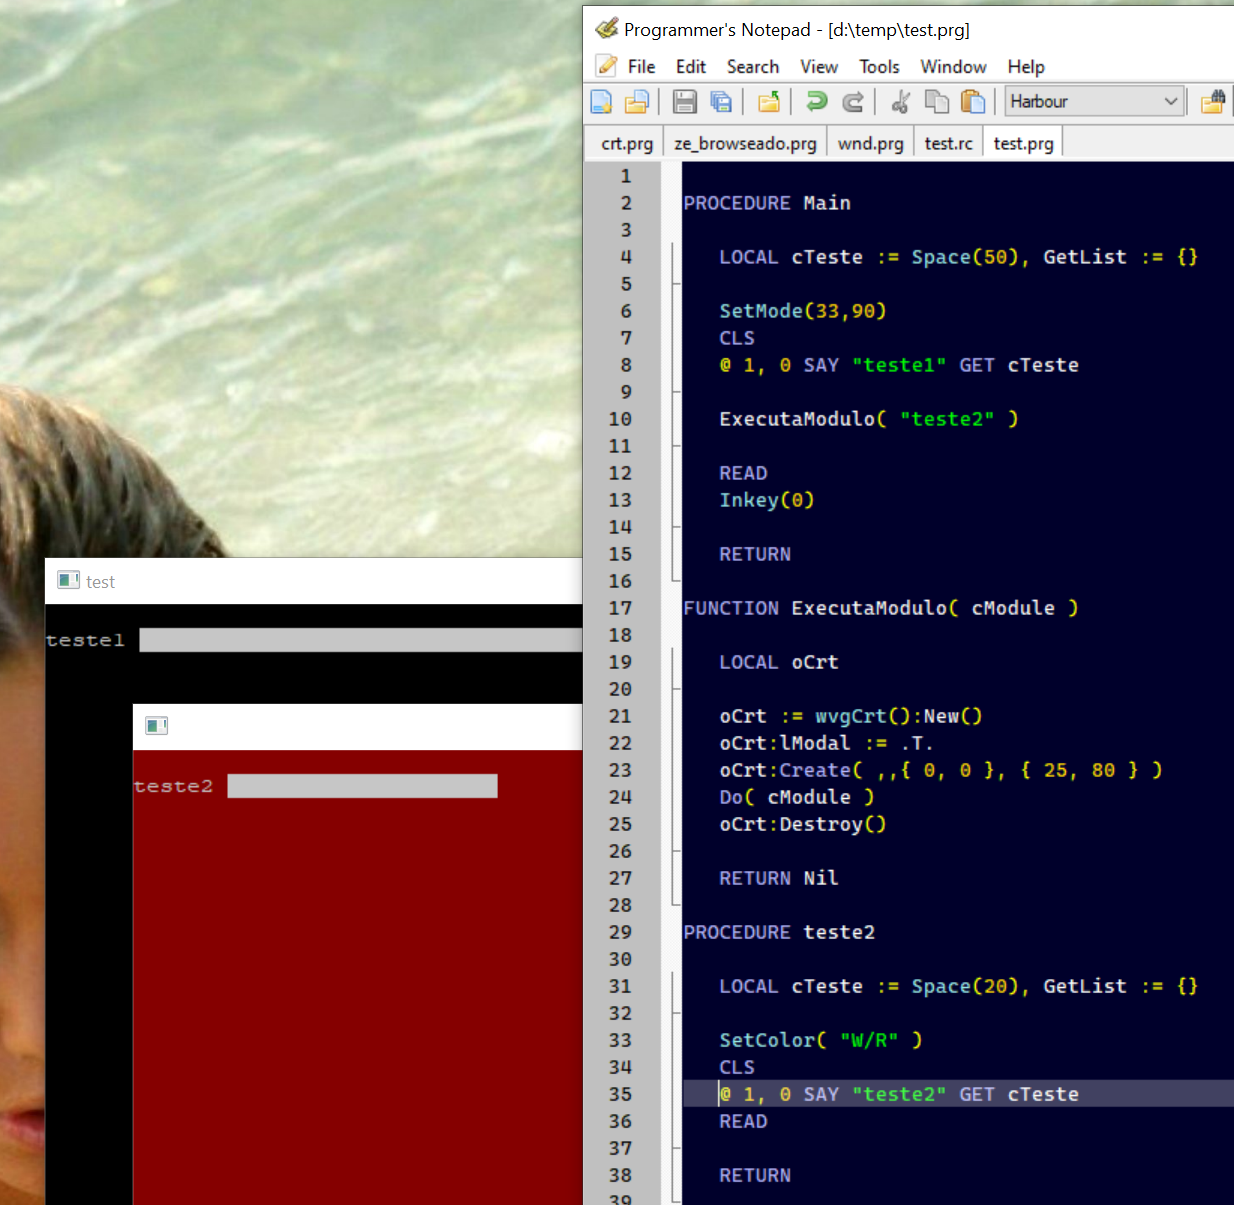
Task: Switch to the ze_browseado.prg tab
Action: 745,144
